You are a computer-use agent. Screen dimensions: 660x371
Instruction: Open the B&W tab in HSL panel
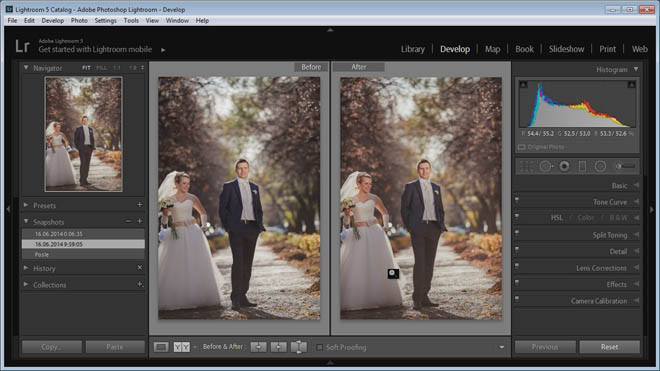coord(618,218)
